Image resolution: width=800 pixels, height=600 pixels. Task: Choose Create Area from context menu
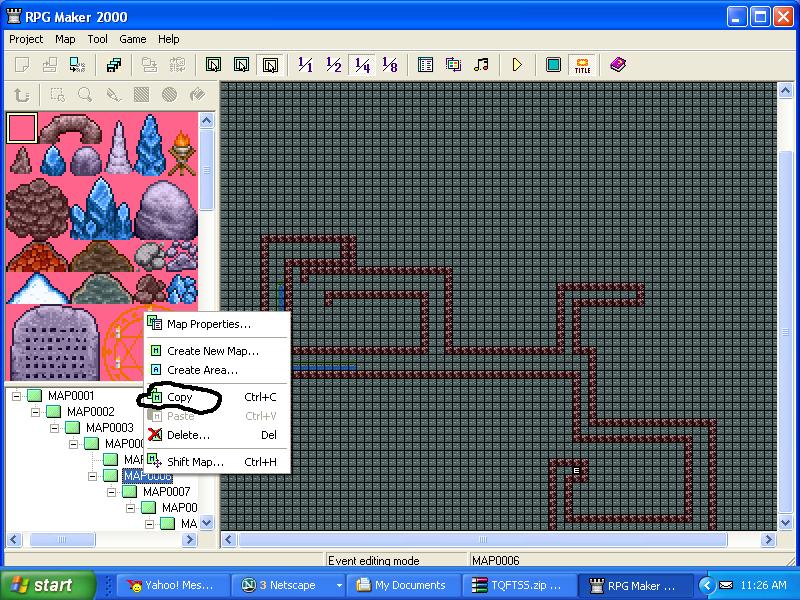point(217,370)
